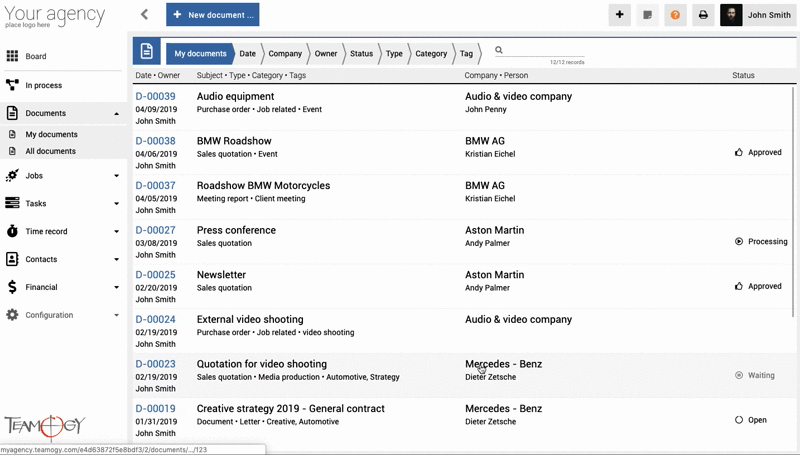Open John Smith profile avatar
Image resolution: width=800 pixels, height=455 pixels.
click(731, 15)
